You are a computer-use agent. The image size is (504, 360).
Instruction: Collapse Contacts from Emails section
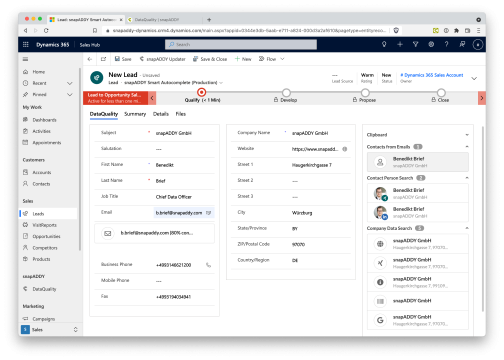(x=467, y=147)
